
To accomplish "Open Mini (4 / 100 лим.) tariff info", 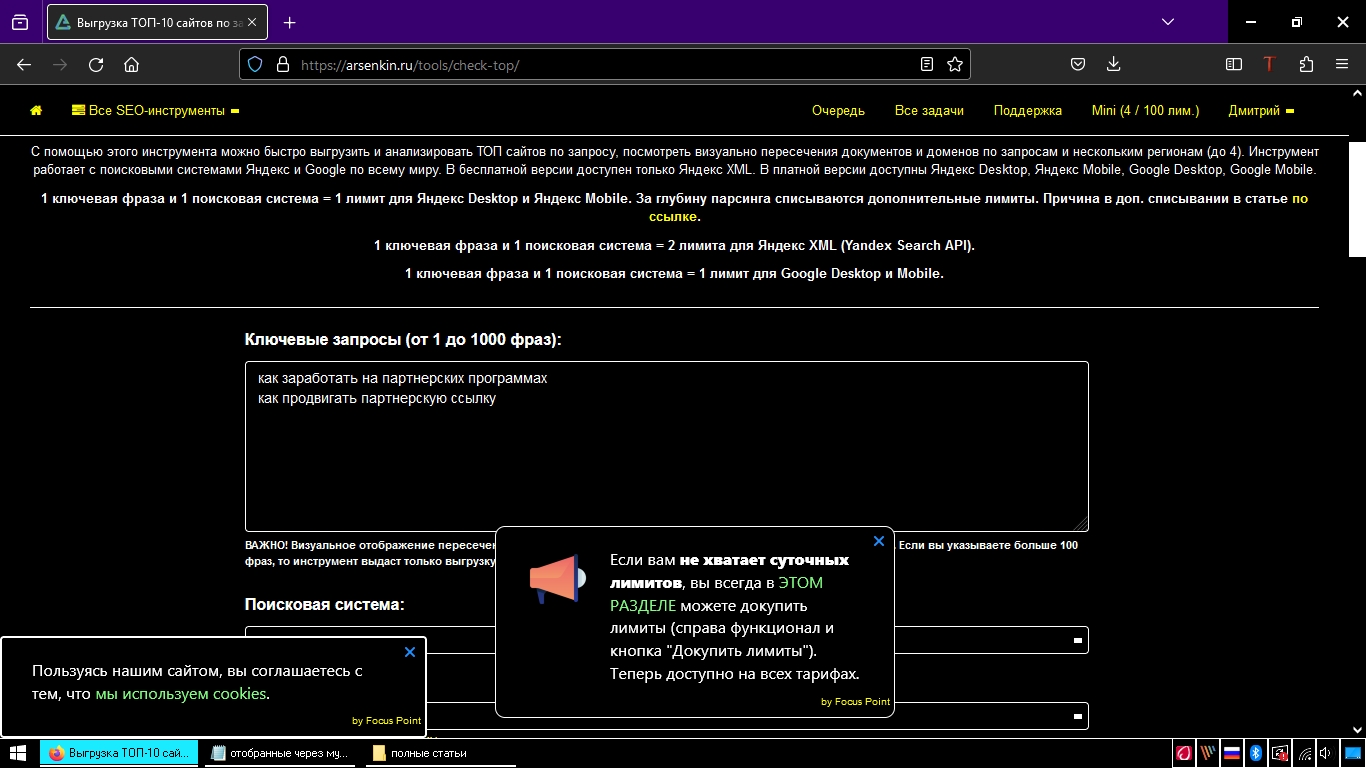I will 1145,111.
